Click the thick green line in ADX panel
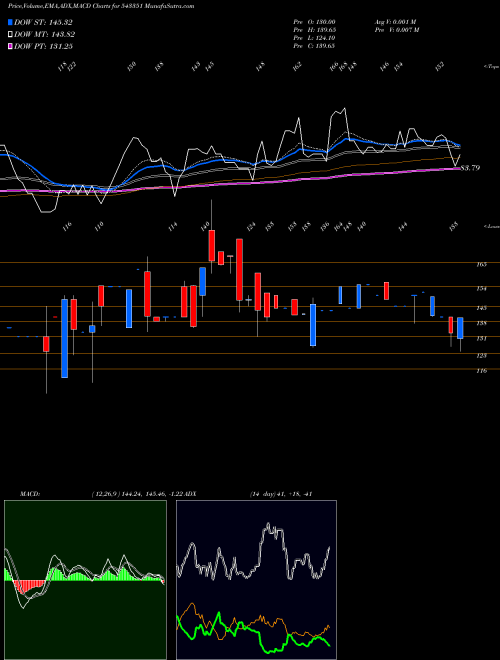Screen dimensions: 500x660 click(253, 630)
